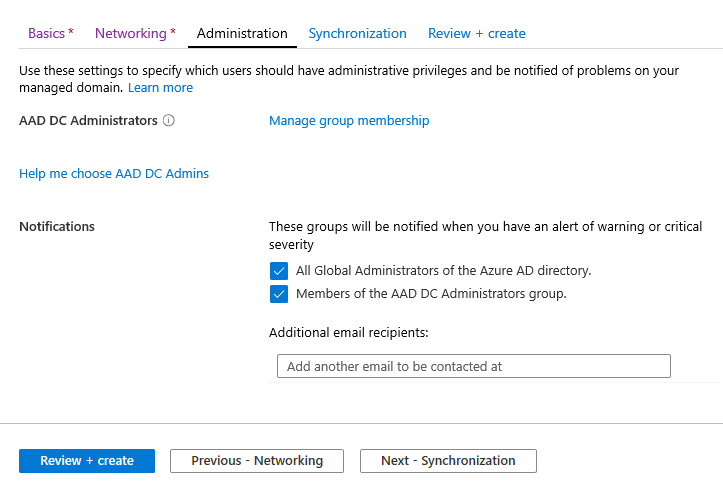Click the Previous - Networking button
Screen dimensions: 723x488
tap(257, 461)
